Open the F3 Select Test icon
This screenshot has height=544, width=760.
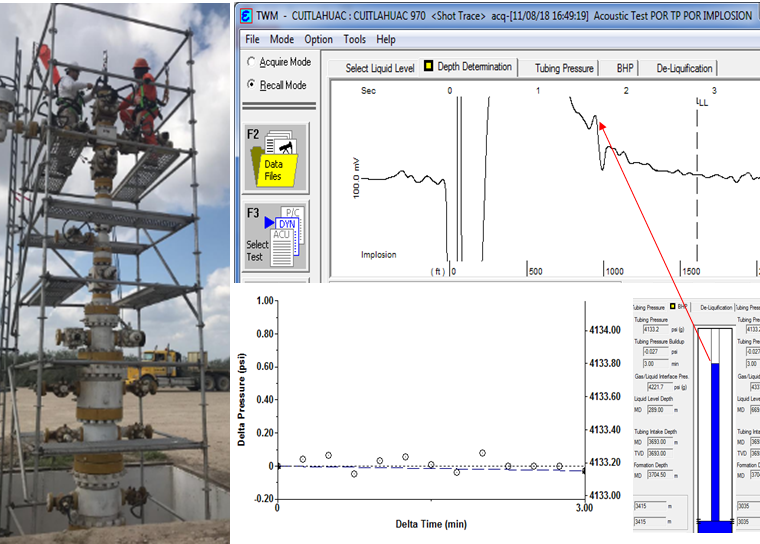275,236
